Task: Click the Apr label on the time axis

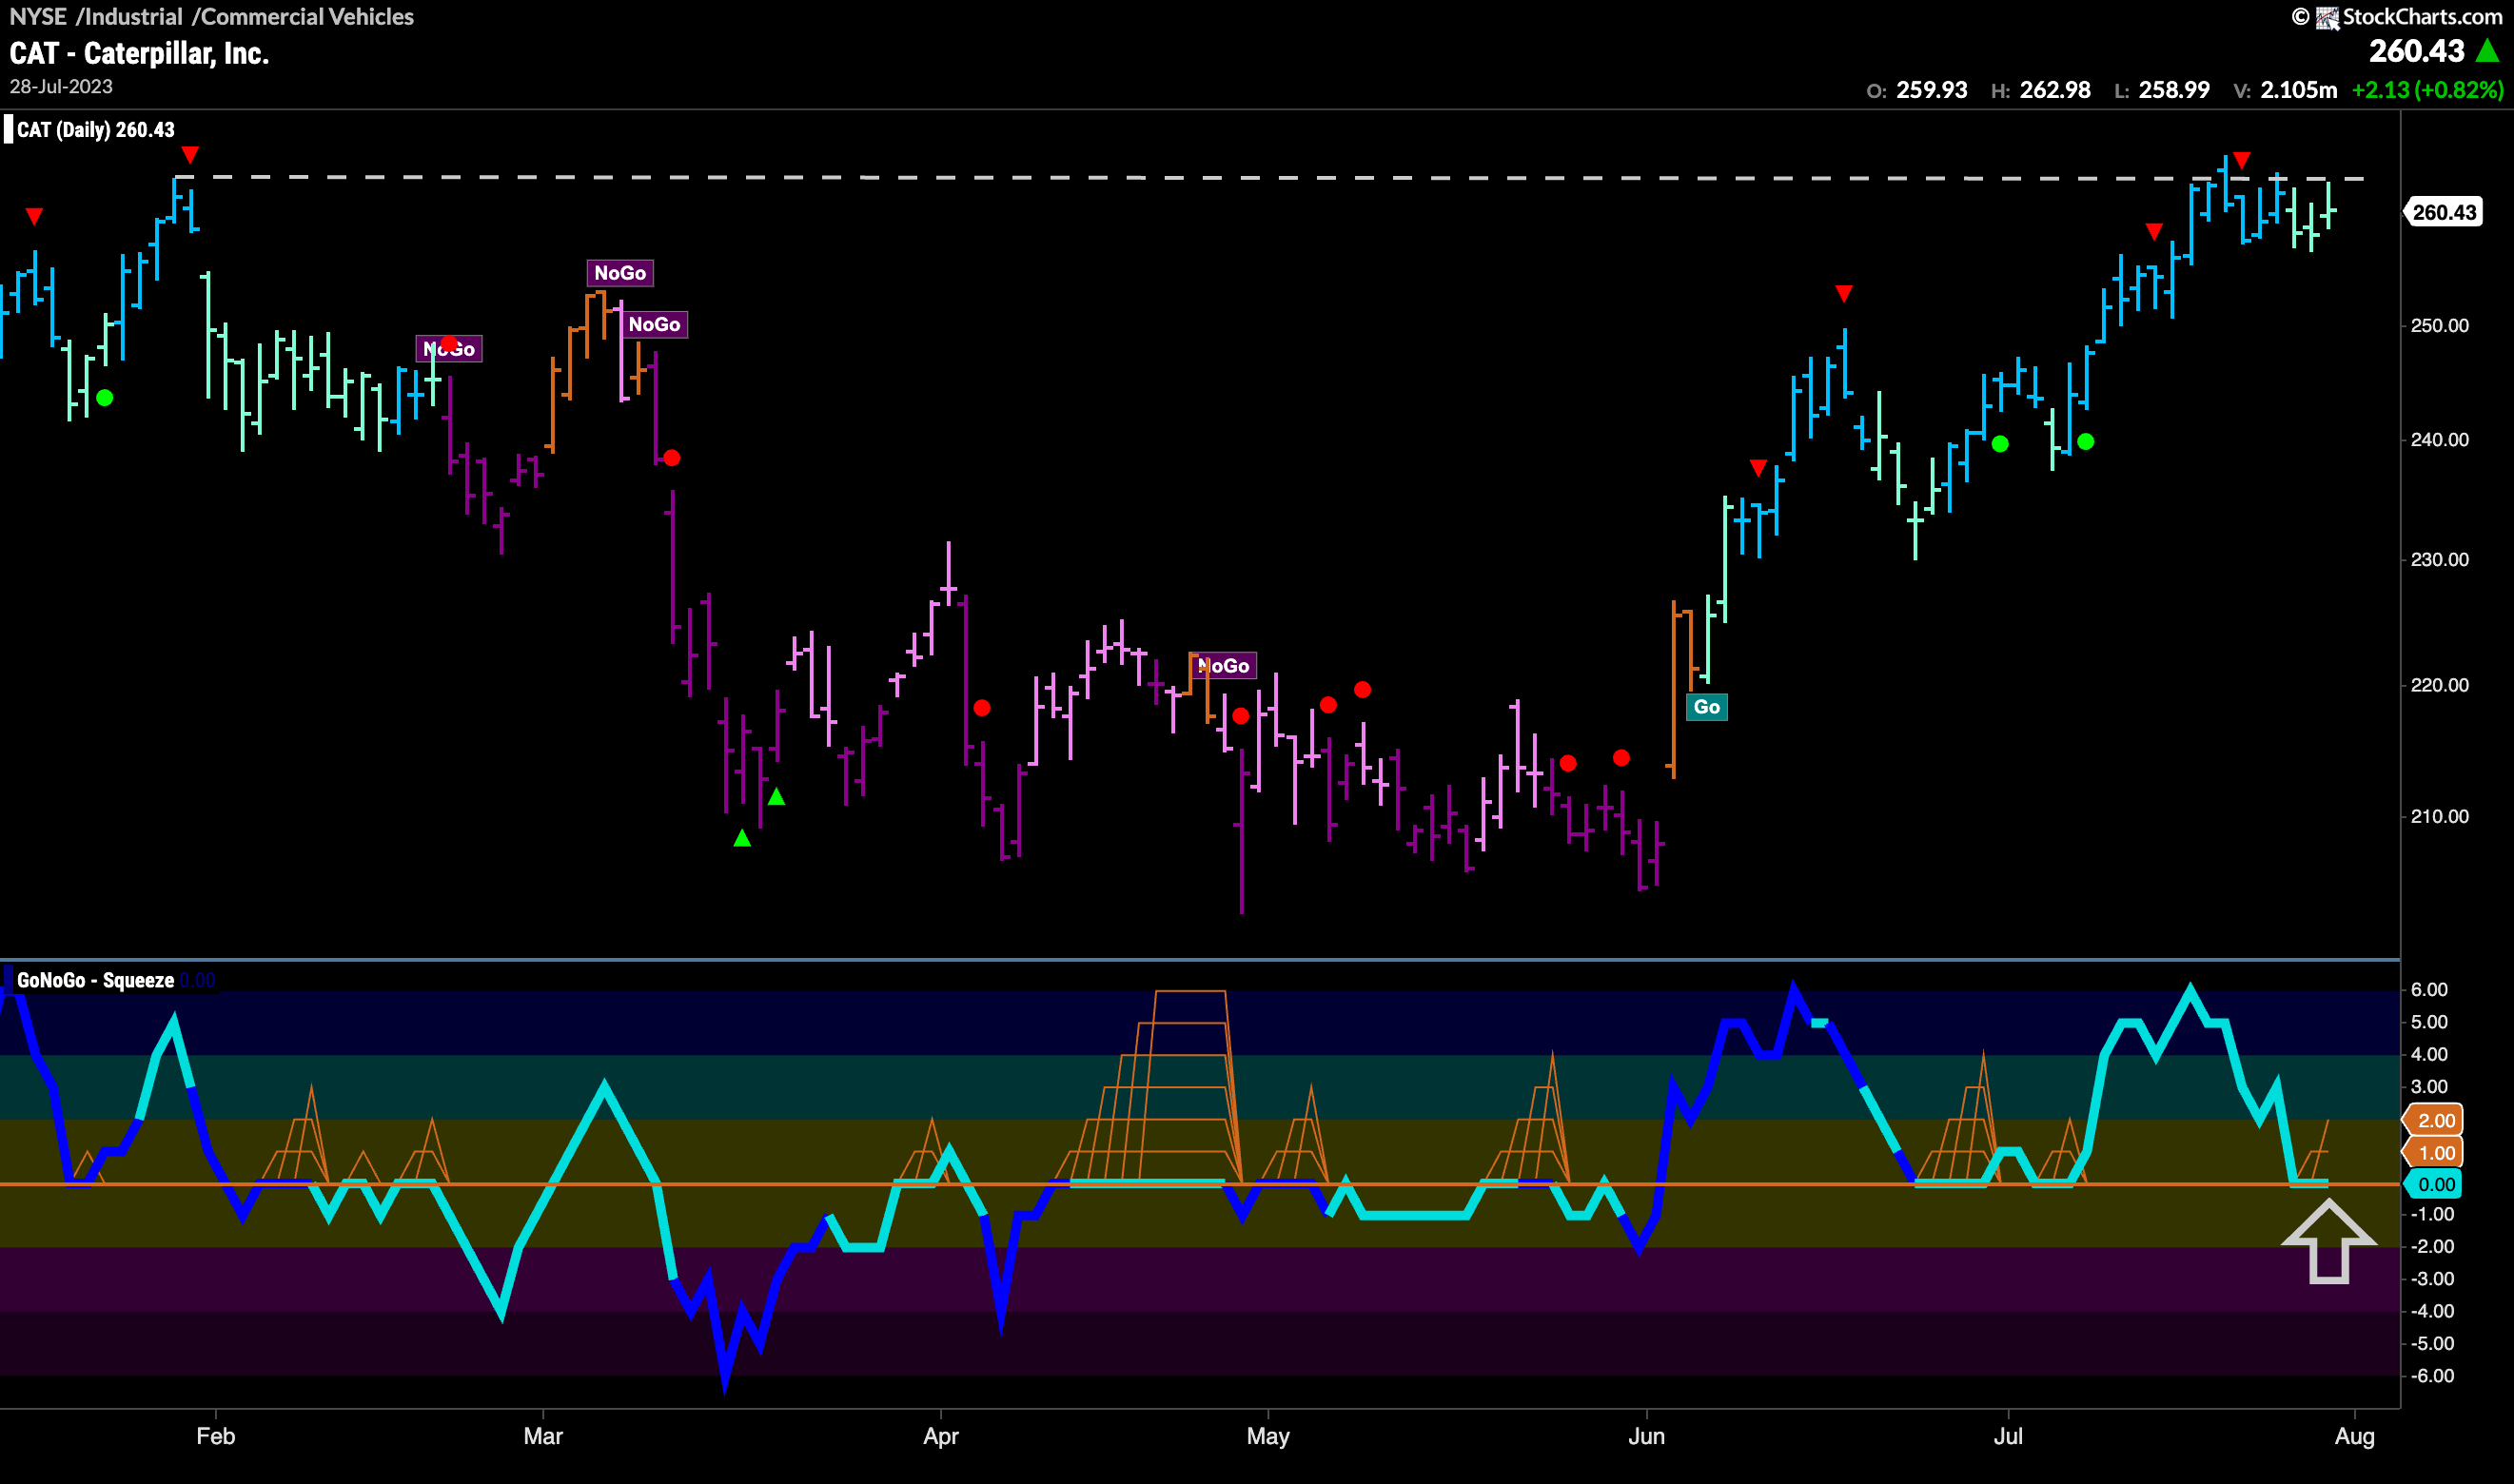Action: click(941, 1436)
